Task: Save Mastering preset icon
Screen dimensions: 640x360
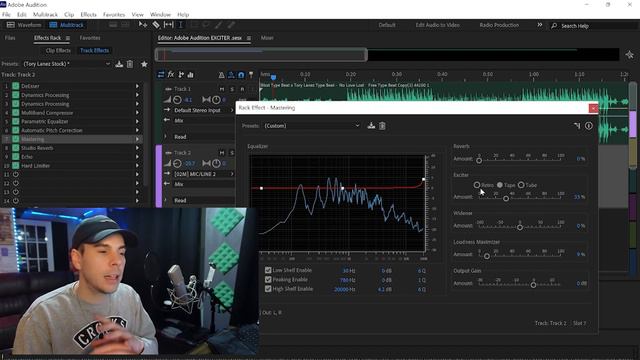Action: pos(371,126)
